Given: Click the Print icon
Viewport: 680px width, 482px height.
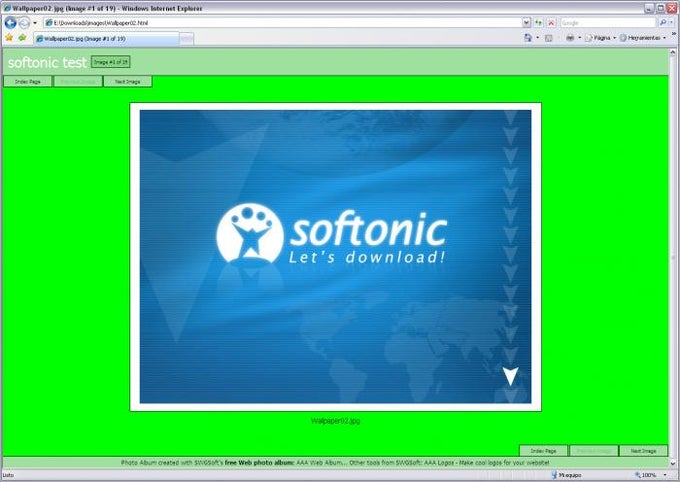Looking at the screenshot, I should (x=570, y=38).
